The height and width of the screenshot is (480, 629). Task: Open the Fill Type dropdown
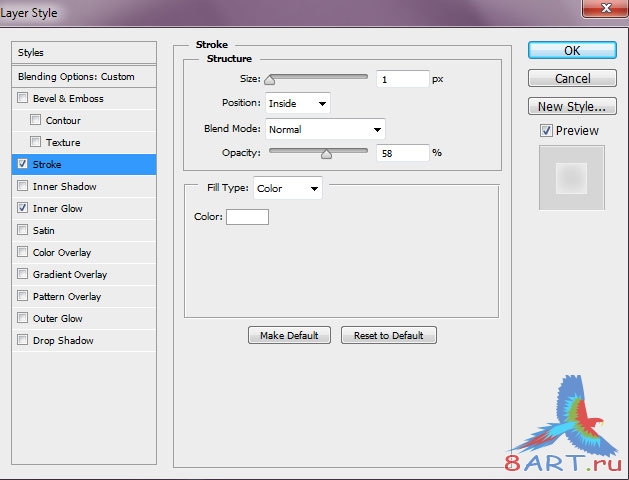[287, 188]
